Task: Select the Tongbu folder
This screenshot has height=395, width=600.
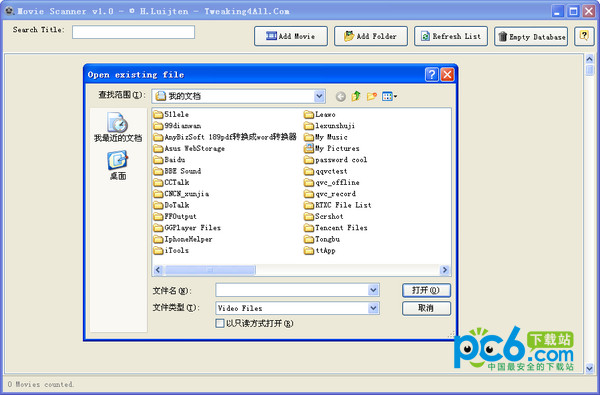Action: click(x=322, y=239)
